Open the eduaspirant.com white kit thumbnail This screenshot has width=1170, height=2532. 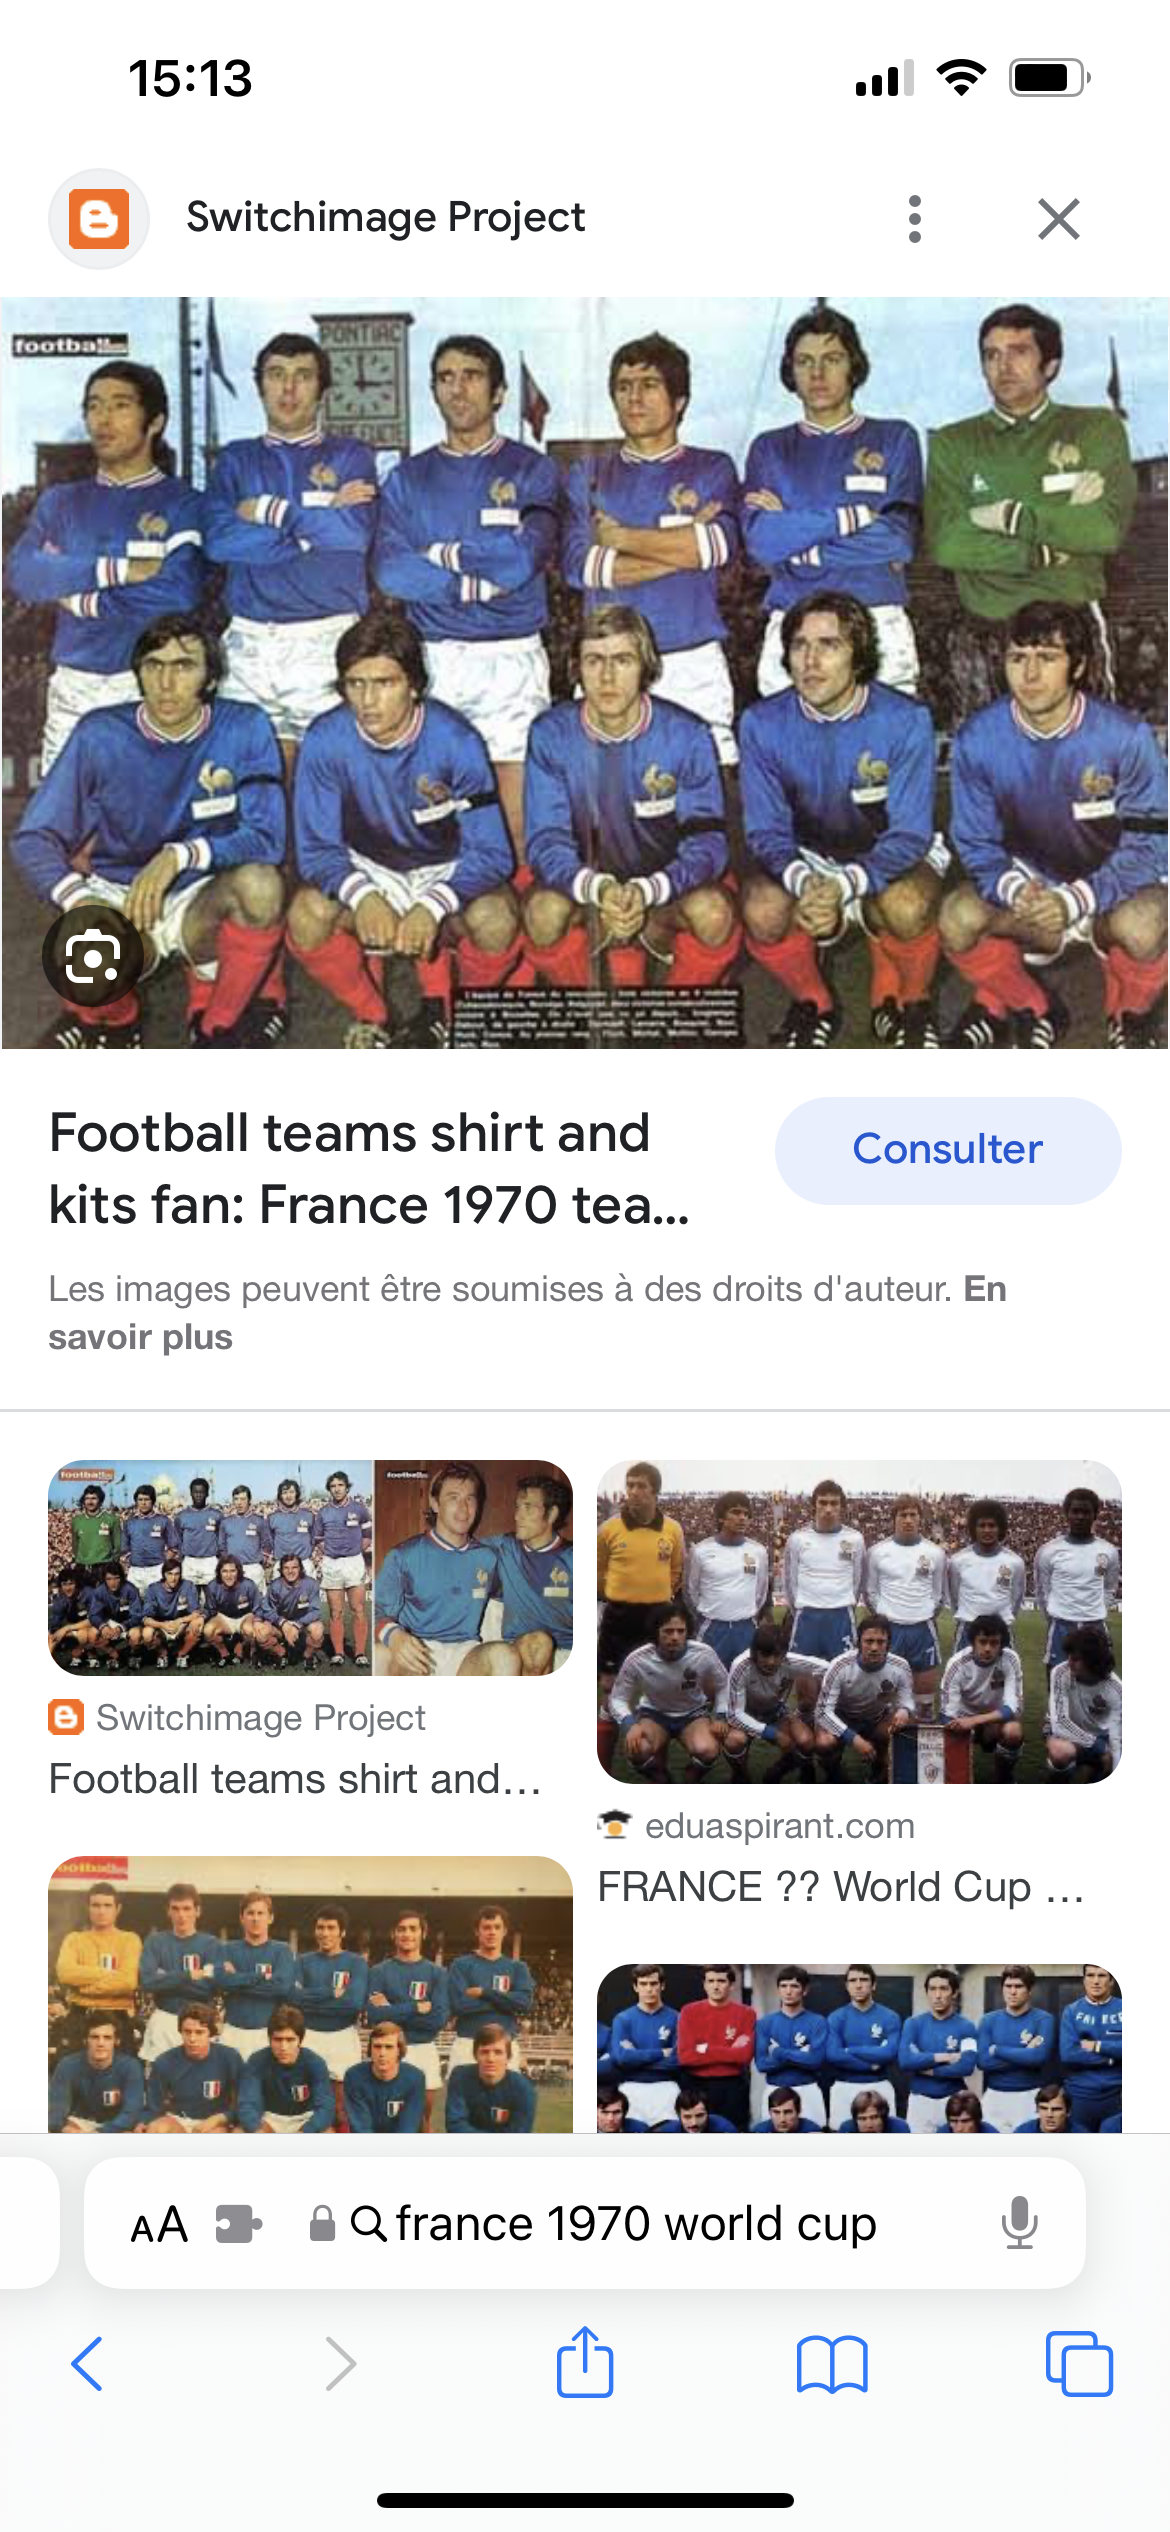(859, 1622)
